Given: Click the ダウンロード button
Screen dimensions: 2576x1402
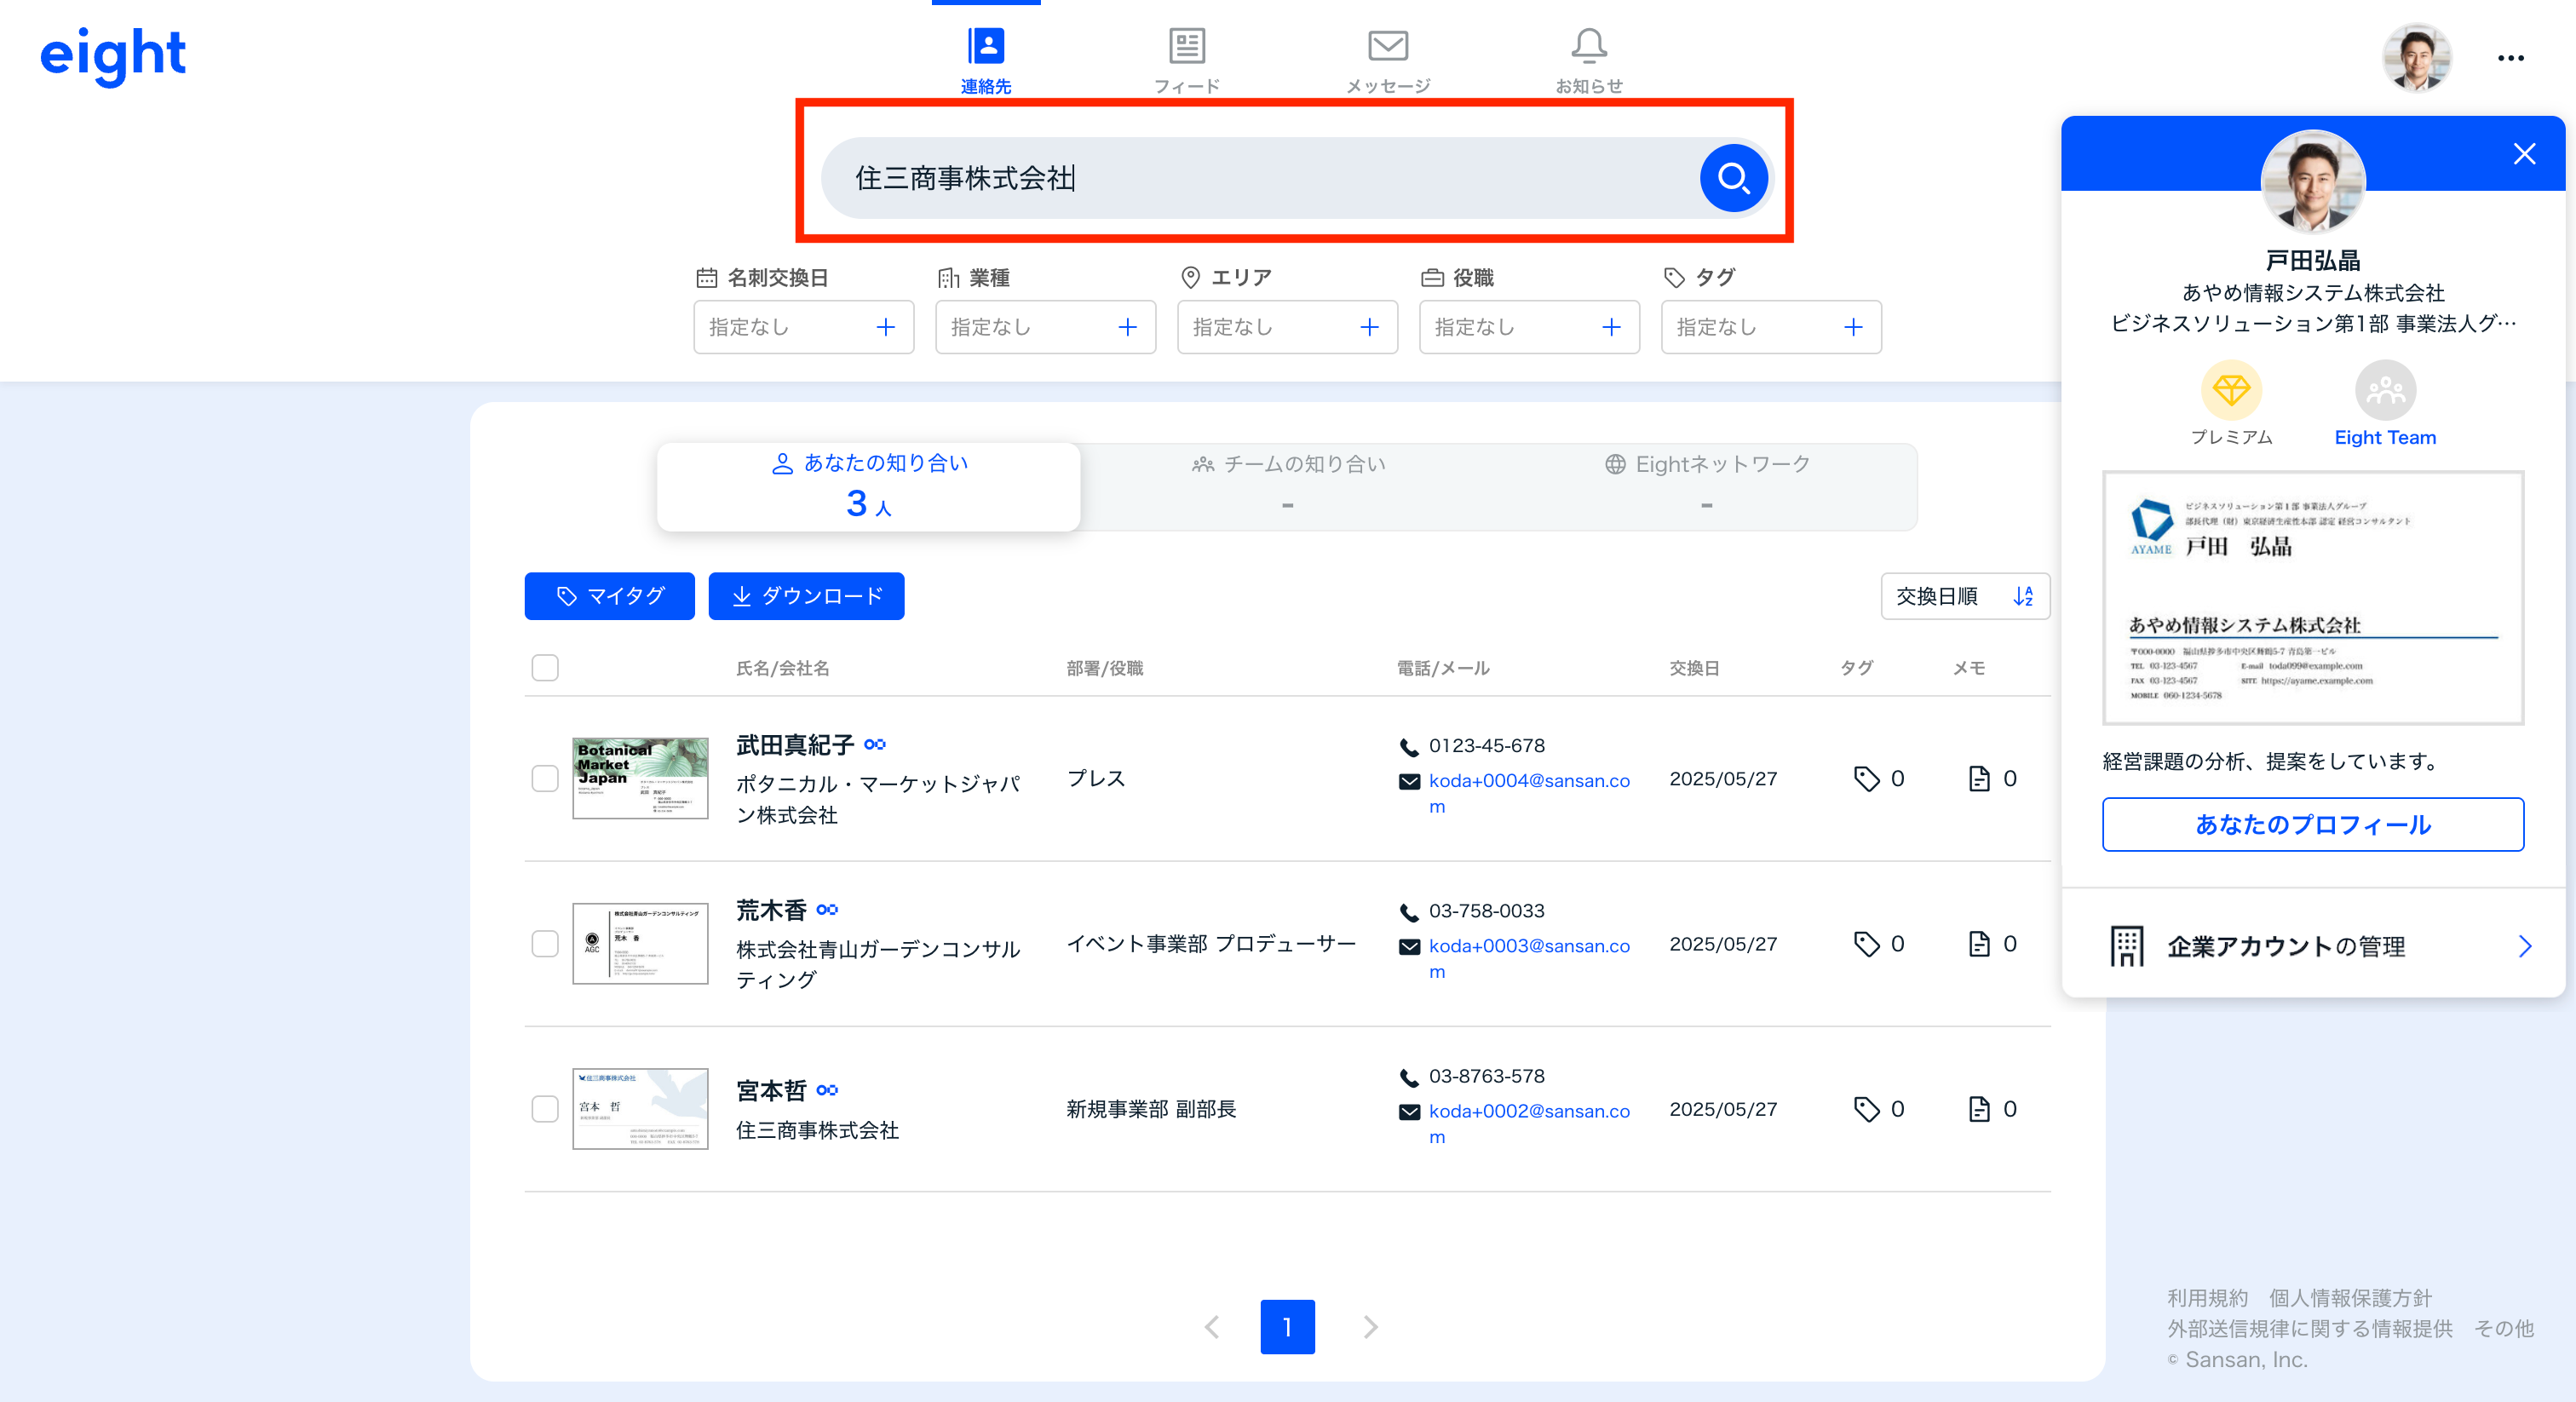Looking at the screenshot, I should (806, 596).
